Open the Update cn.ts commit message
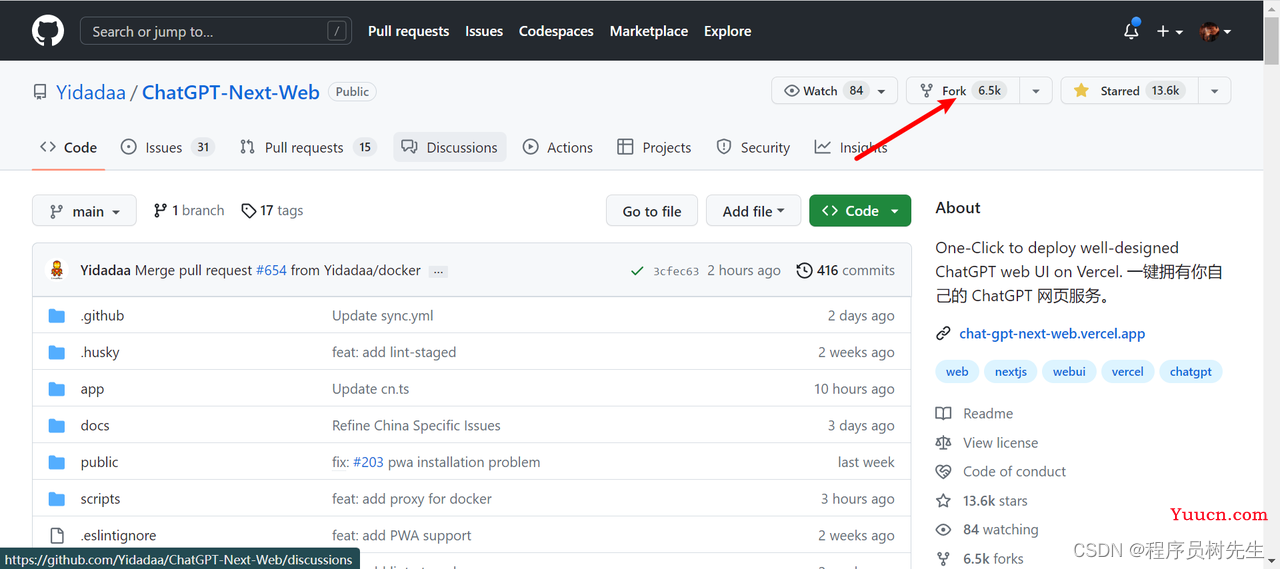The height and width of the screenshot is (569, 1280). pos(370,389)
